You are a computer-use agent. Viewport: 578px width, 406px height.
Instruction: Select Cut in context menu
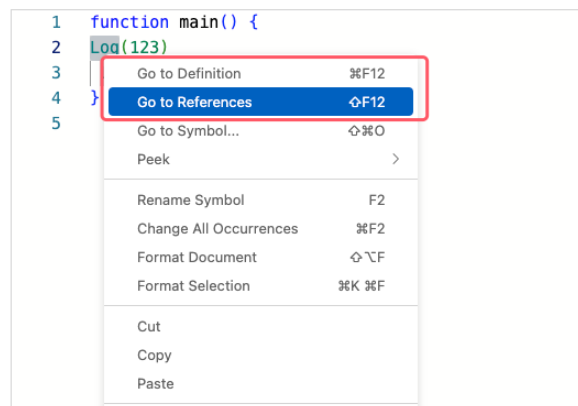tap(261, 327)
